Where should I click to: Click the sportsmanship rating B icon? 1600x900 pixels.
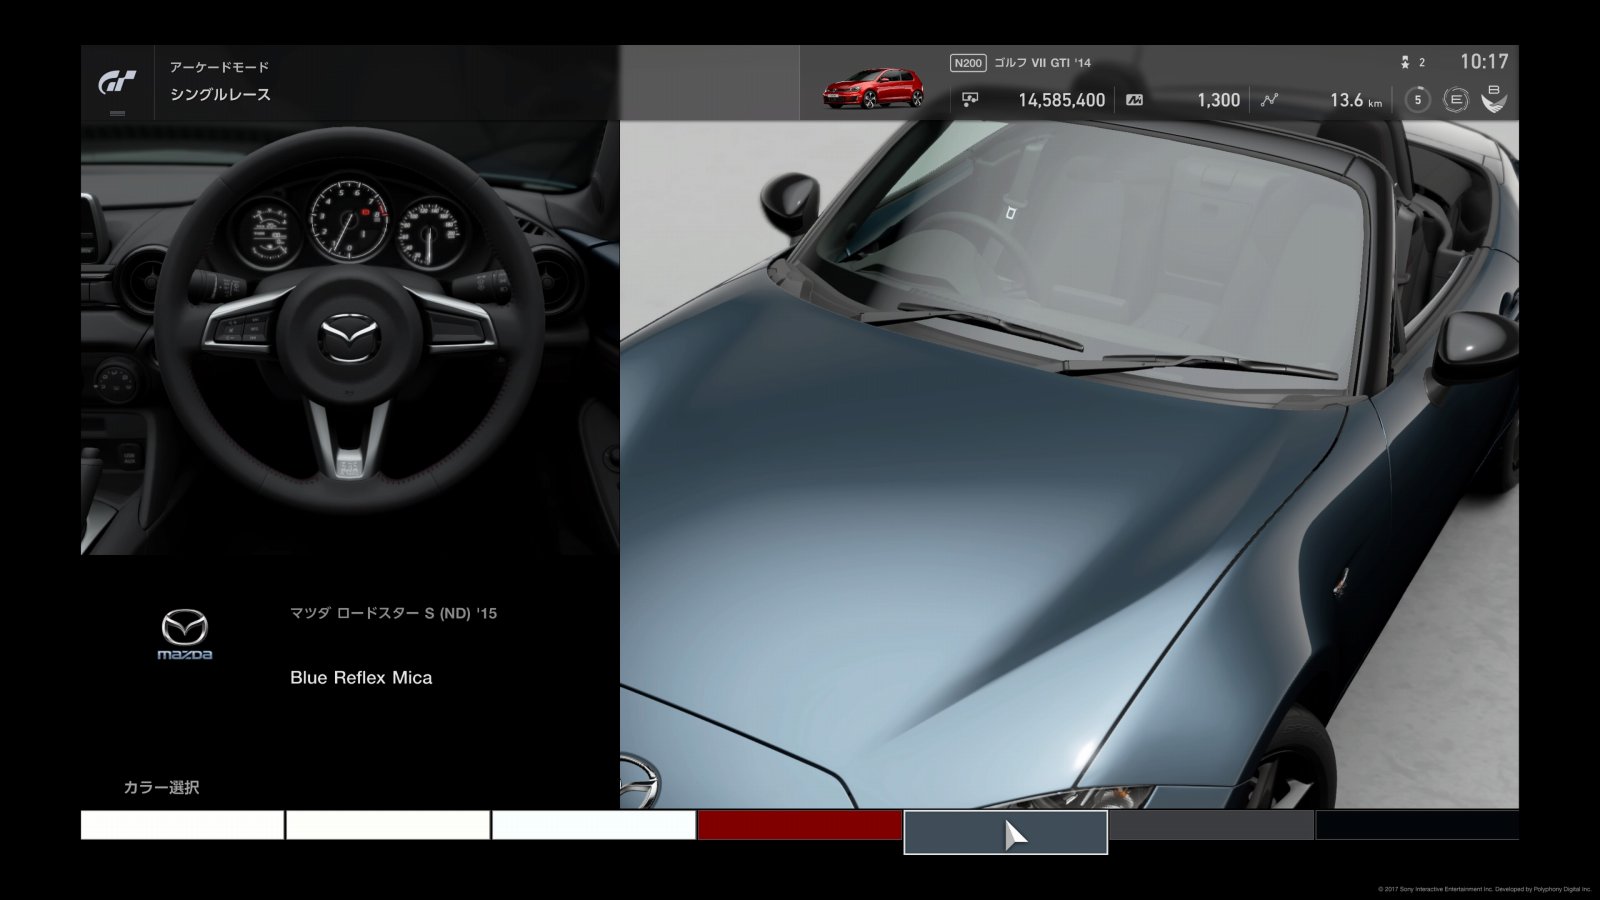coord(1494,98)
